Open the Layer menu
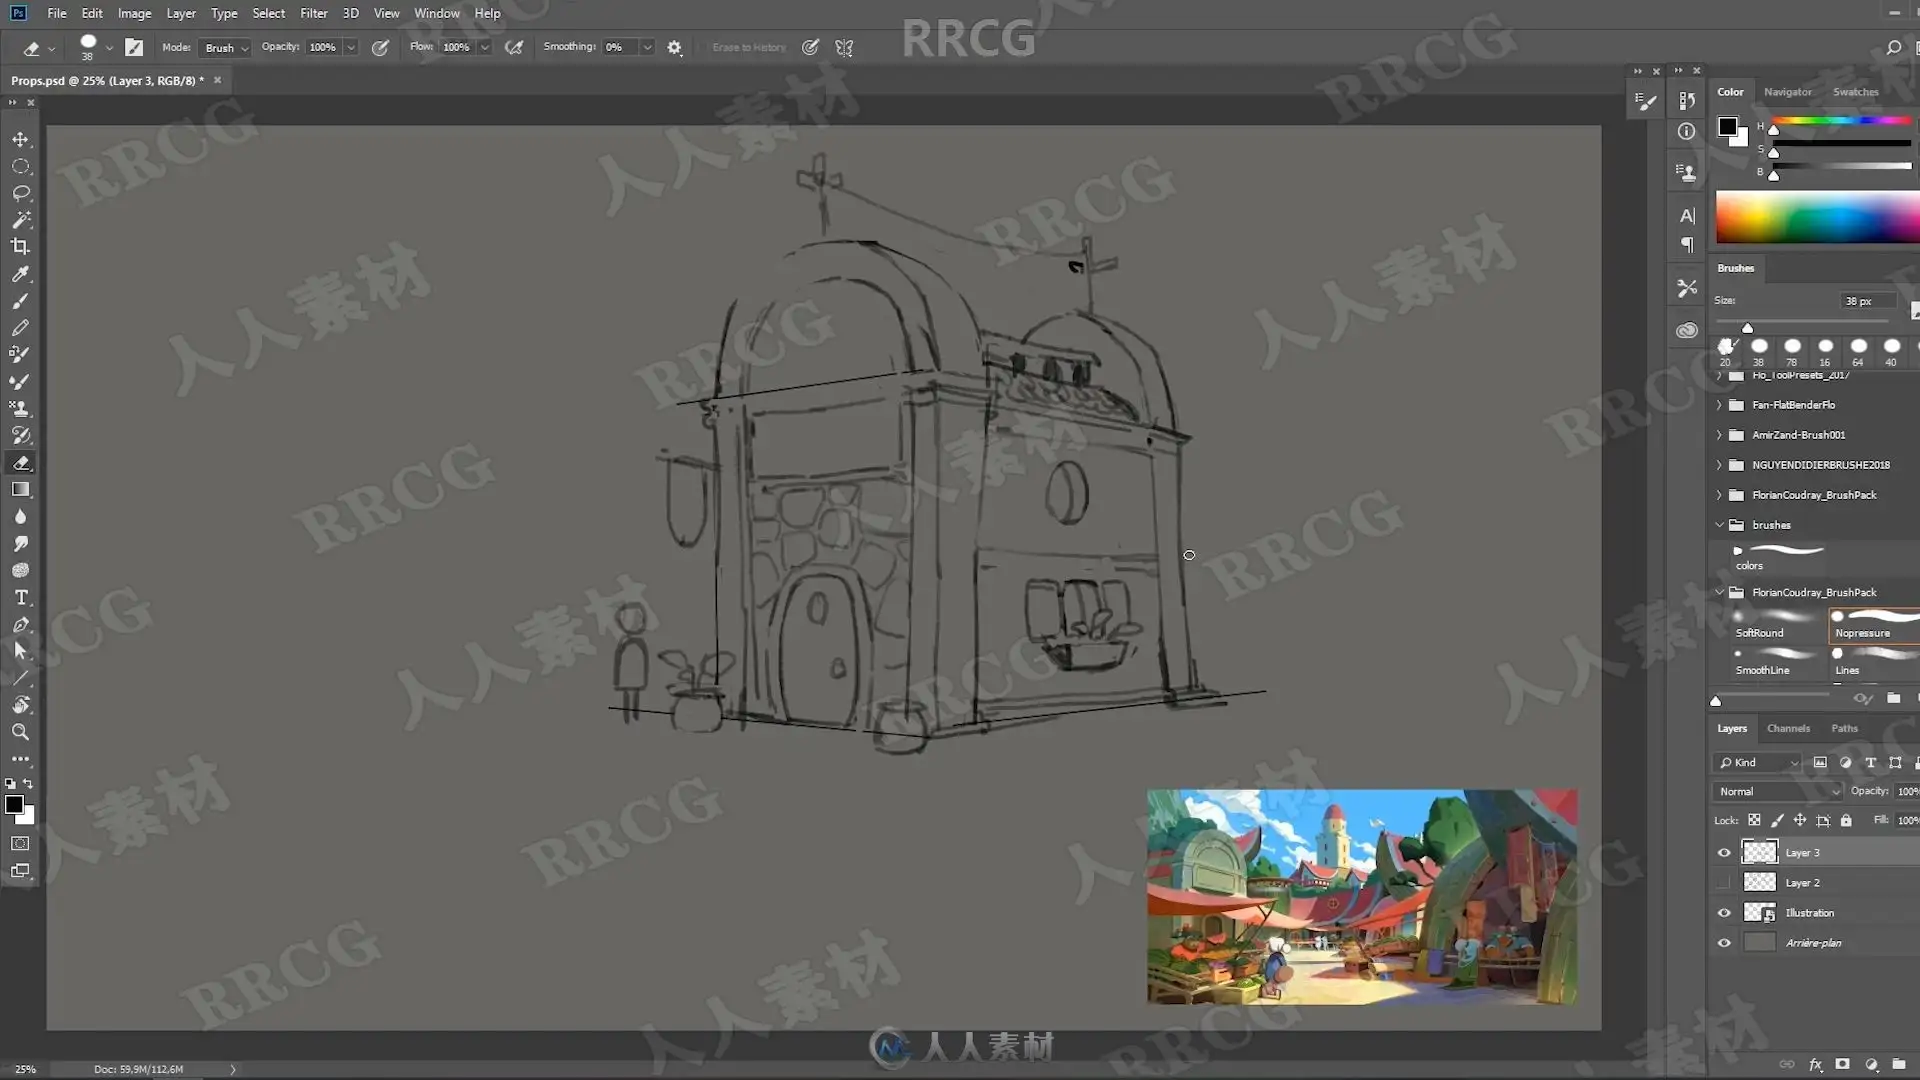1920x1080 pixels. [x=181, y=13]
